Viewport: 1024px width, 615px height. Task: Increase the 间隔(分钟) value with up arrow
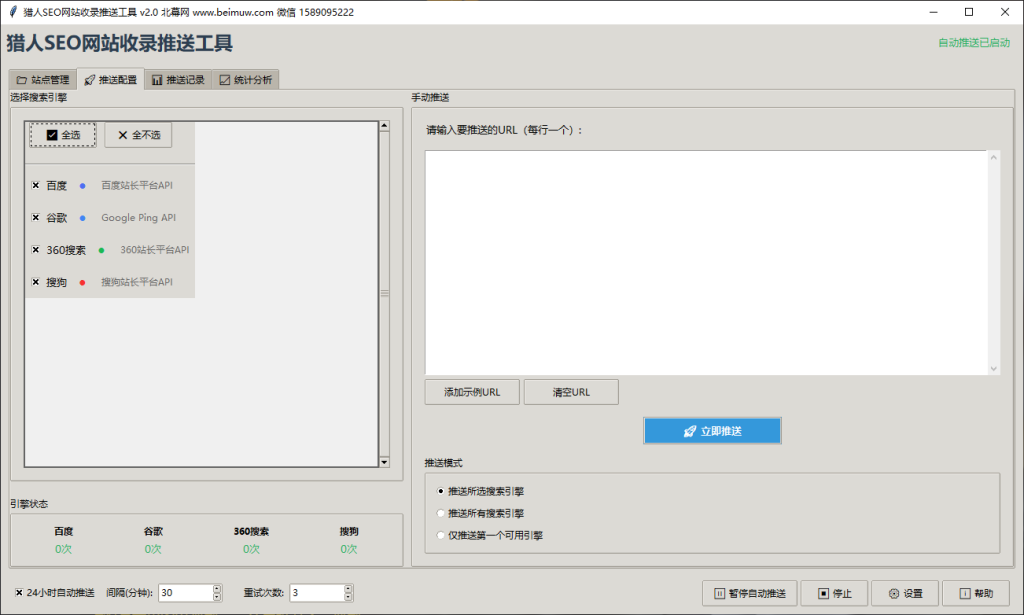(217, 587)
